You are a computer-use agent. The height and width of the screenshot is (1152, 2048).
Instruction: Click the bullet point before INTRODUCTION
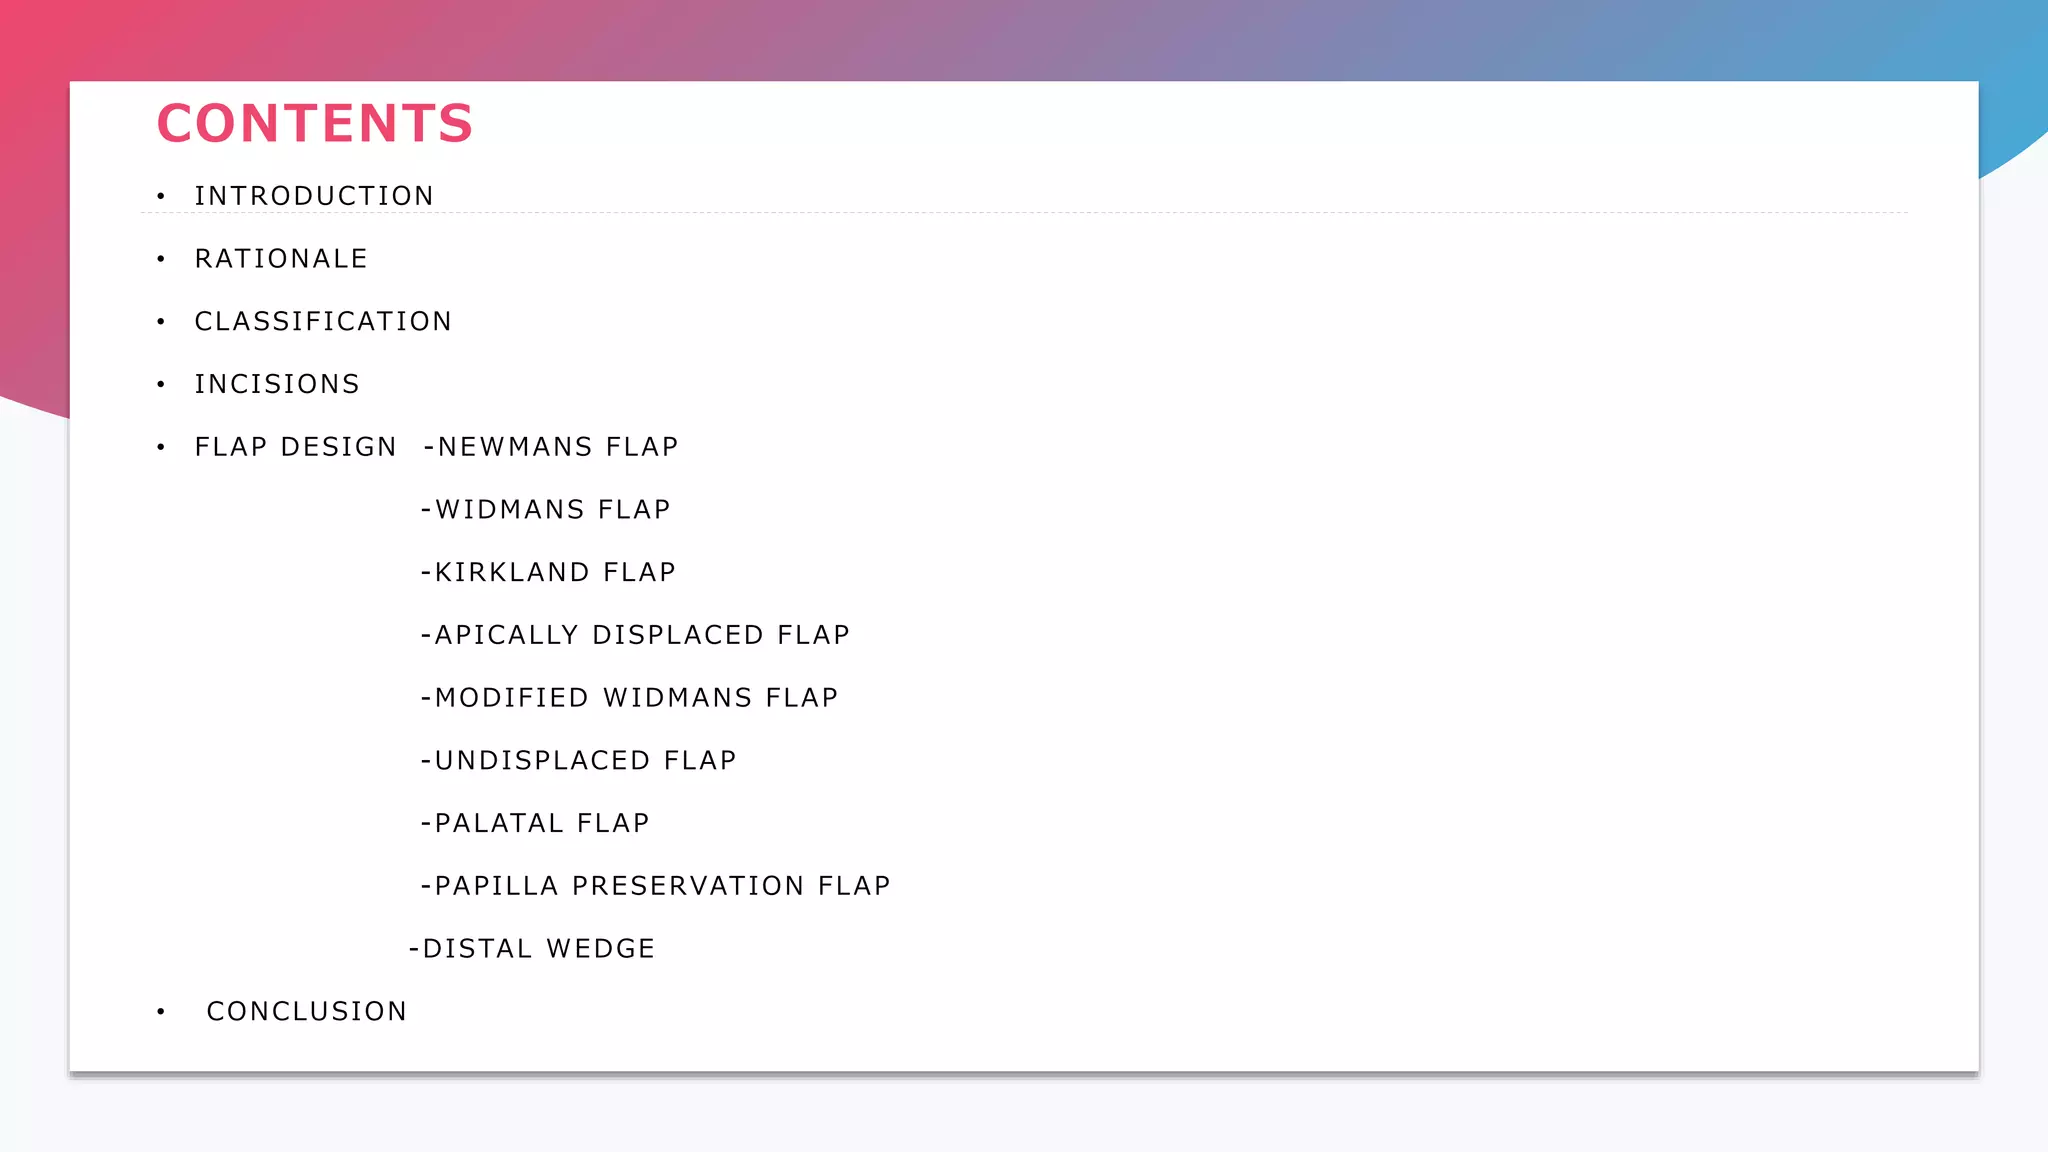click(161, 196)
